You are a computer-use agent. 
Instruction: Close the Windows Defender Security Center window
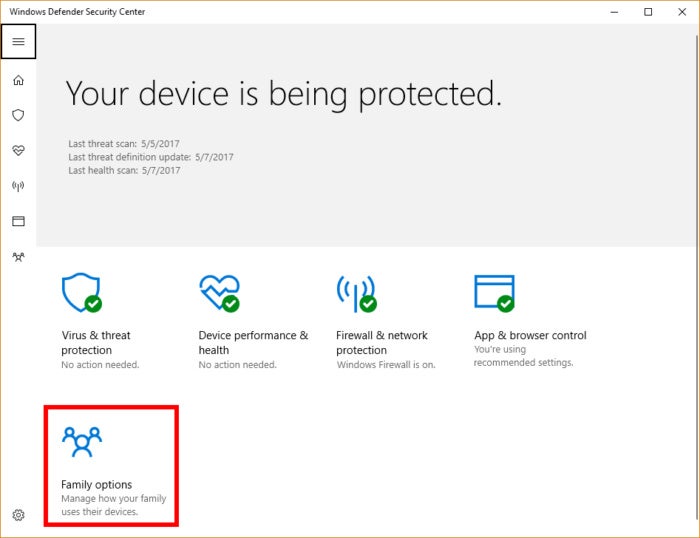(x=682, y=12)
